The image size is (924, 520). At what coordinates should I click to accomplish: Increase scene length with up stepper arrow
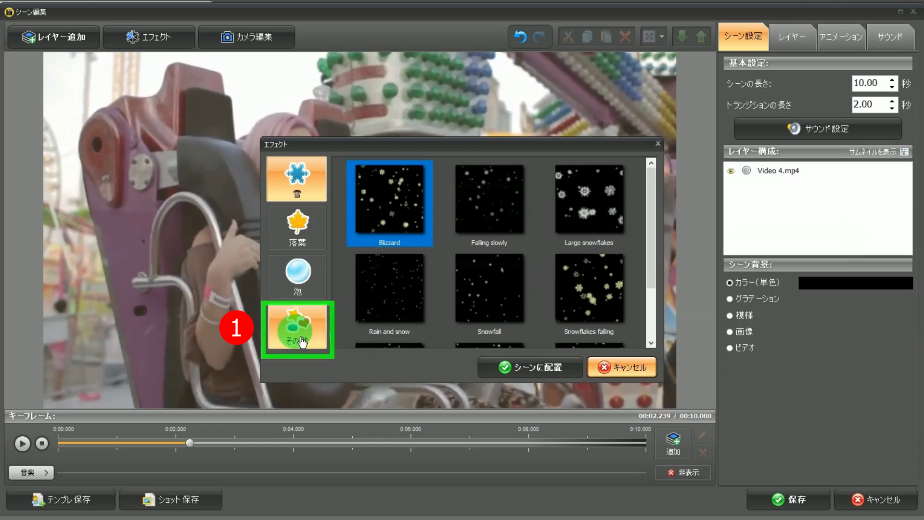click(x=892, y=79)
